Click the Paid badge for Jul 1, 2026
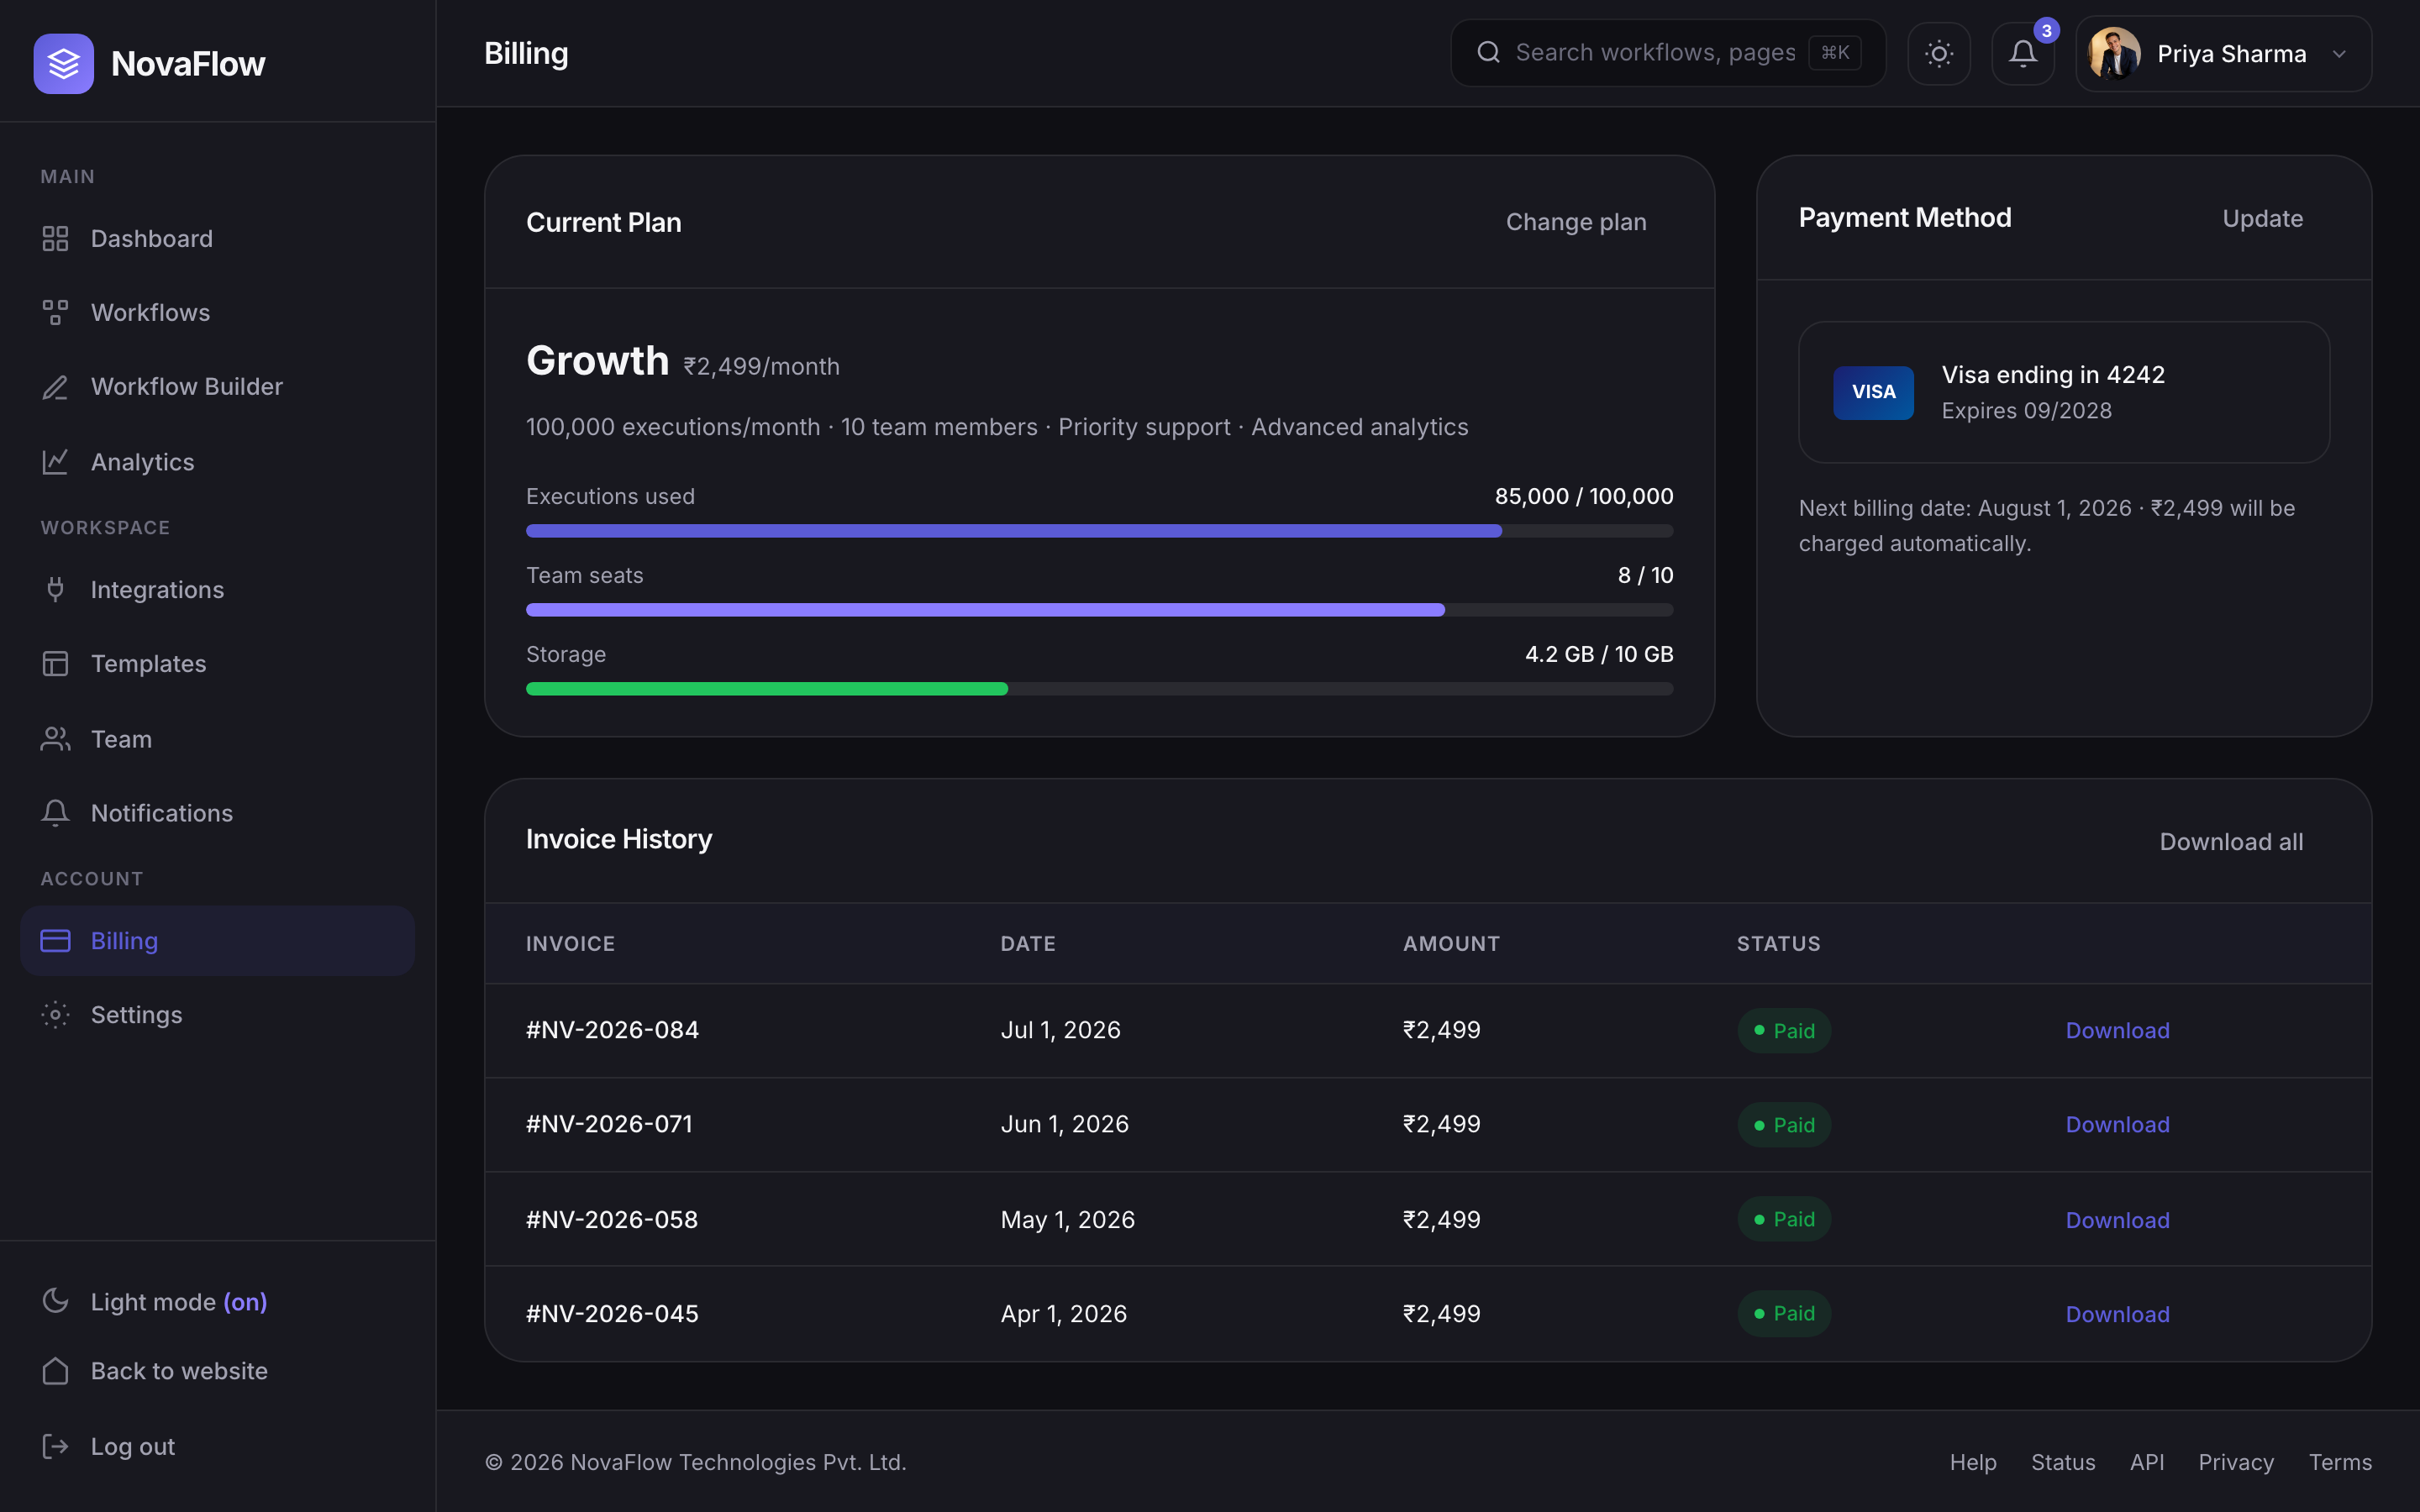Screen dimensions: 2420x1512 coord(1784,1031)
